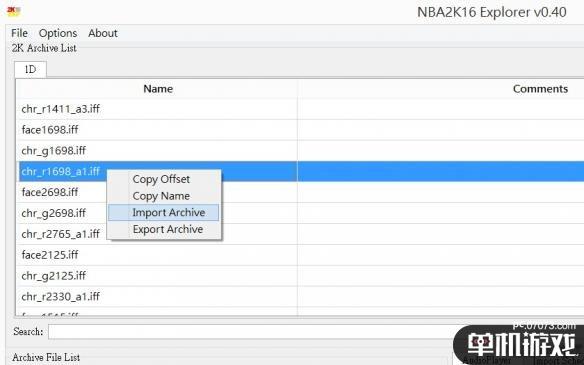Sort by the Name column header
Screen dimensions: 584x365
pyautogui.click(x=158, y=89)
